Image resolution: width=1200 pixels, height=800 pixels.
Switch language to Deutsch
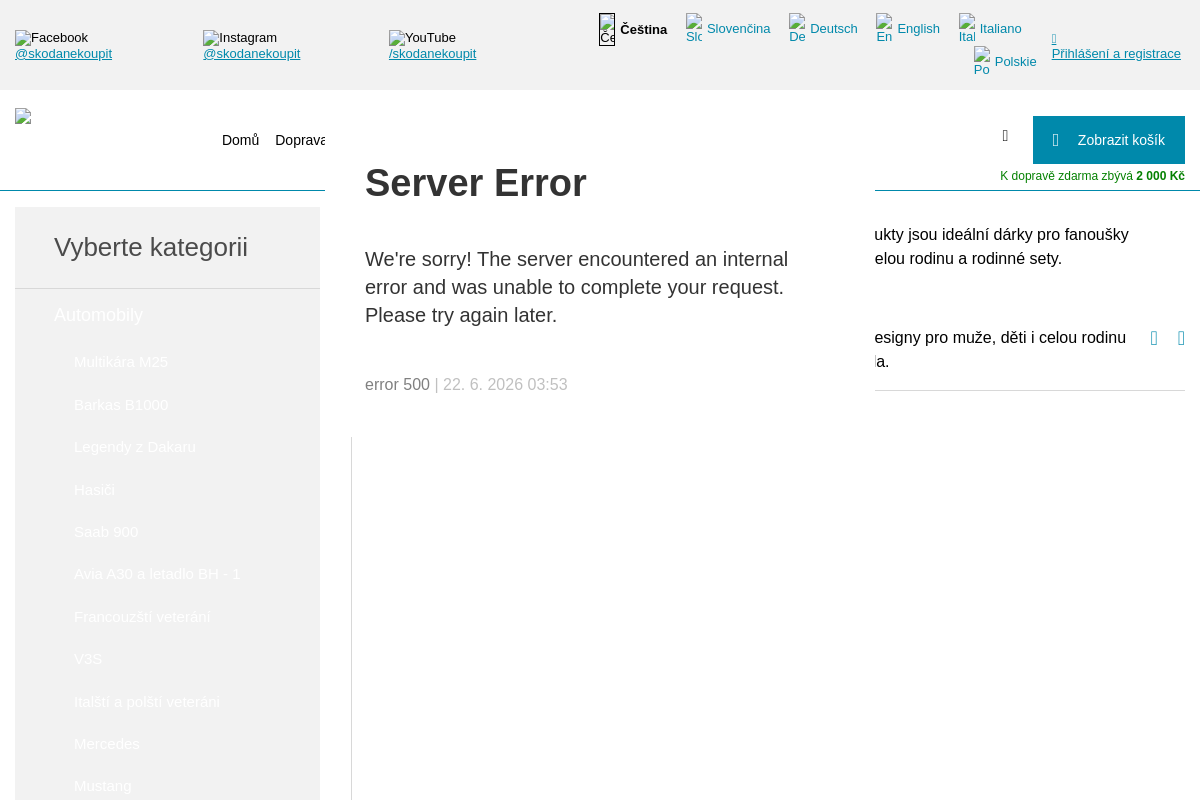tap(833, 29)
